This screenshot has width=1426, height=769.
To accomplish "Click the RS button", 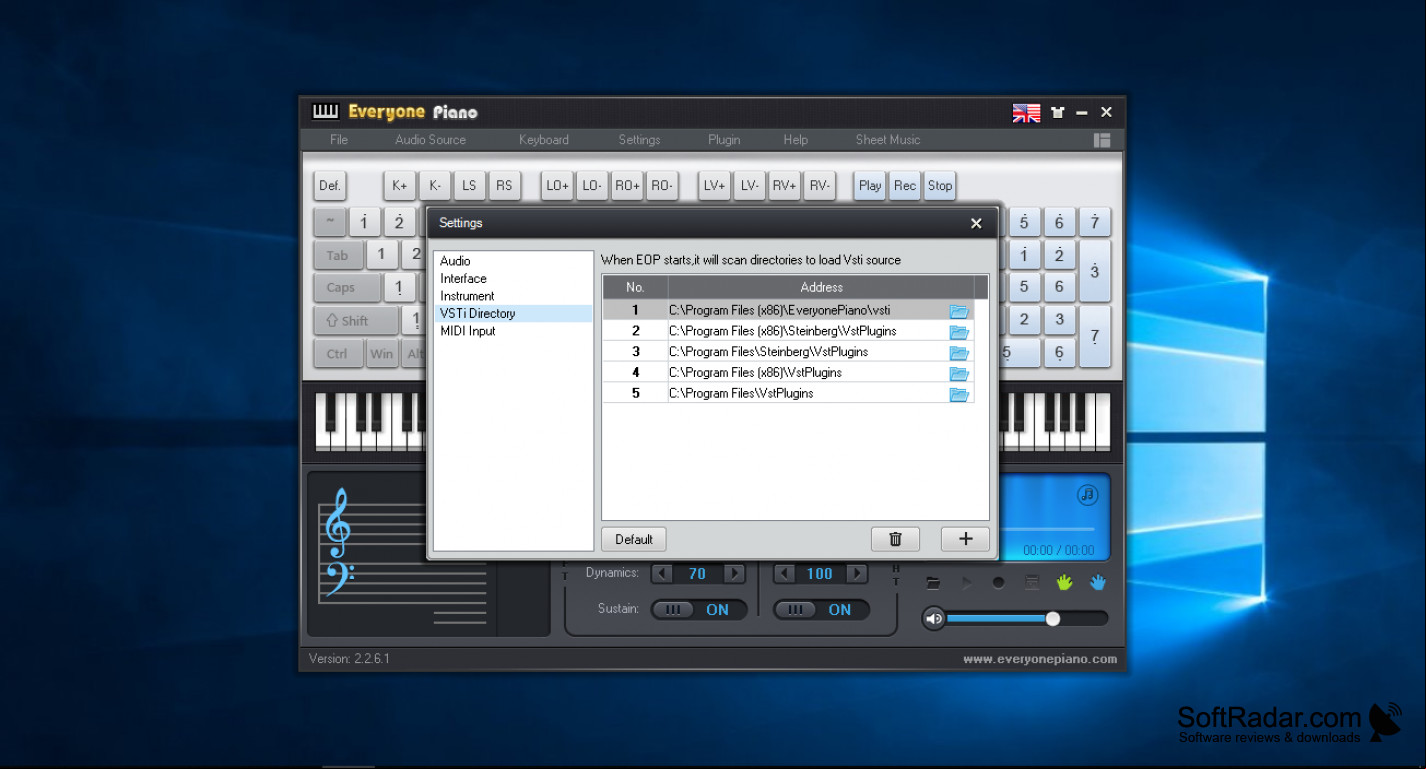I will 504,185.
